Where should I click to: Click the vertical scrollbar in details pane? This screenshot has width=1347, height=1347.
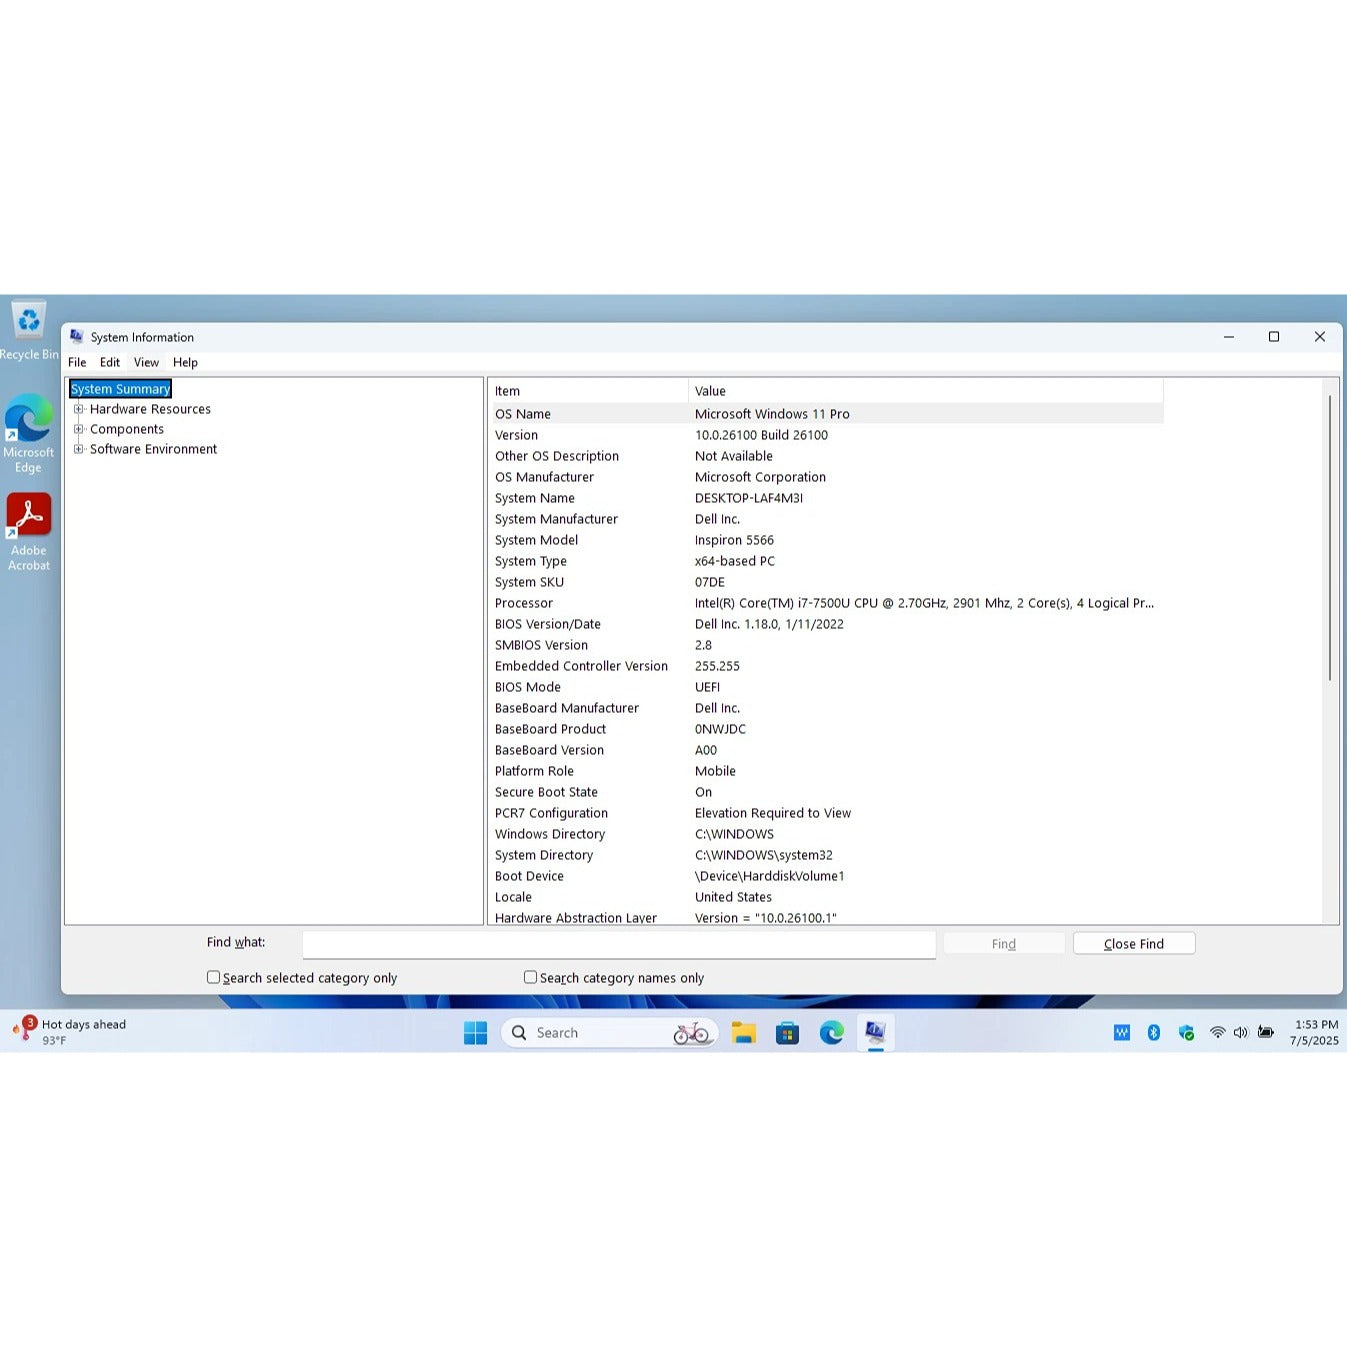pos(1329,540)
